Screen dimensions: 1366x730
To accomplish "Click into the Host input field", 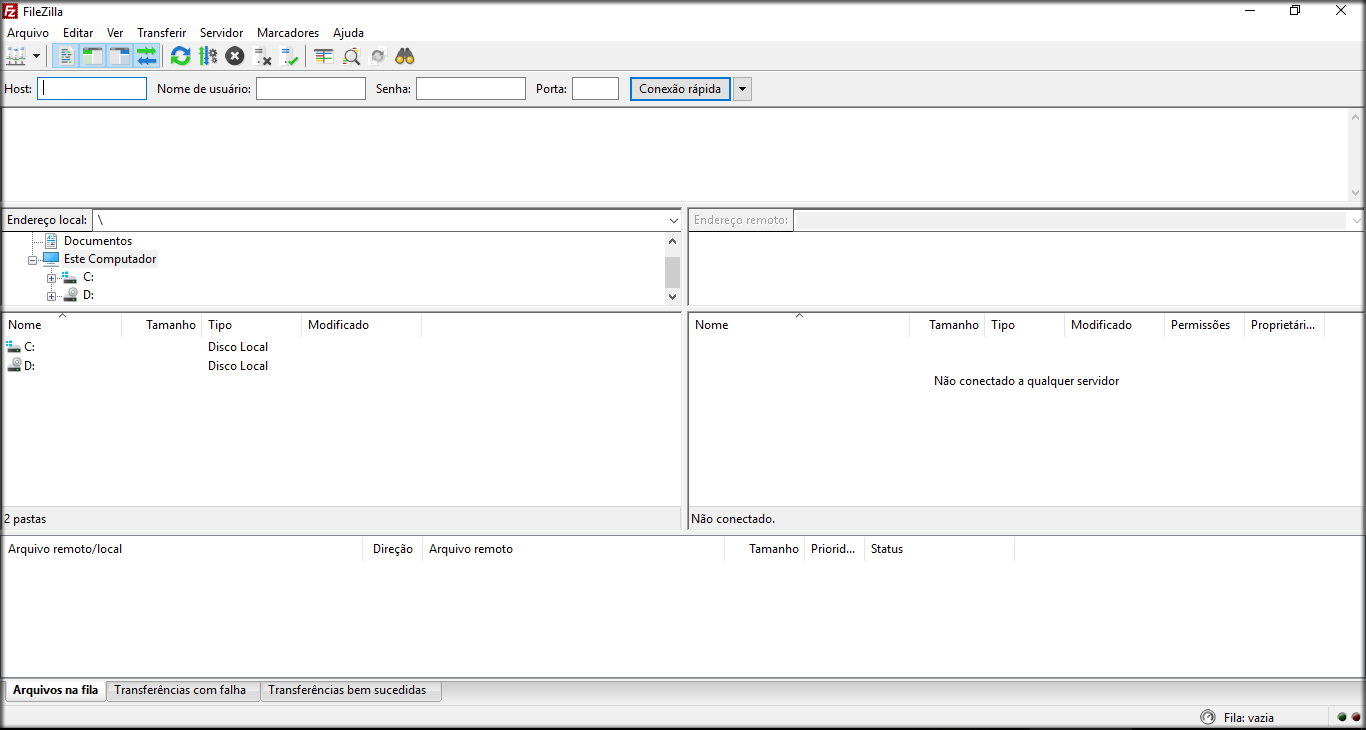I will (92, 89).
